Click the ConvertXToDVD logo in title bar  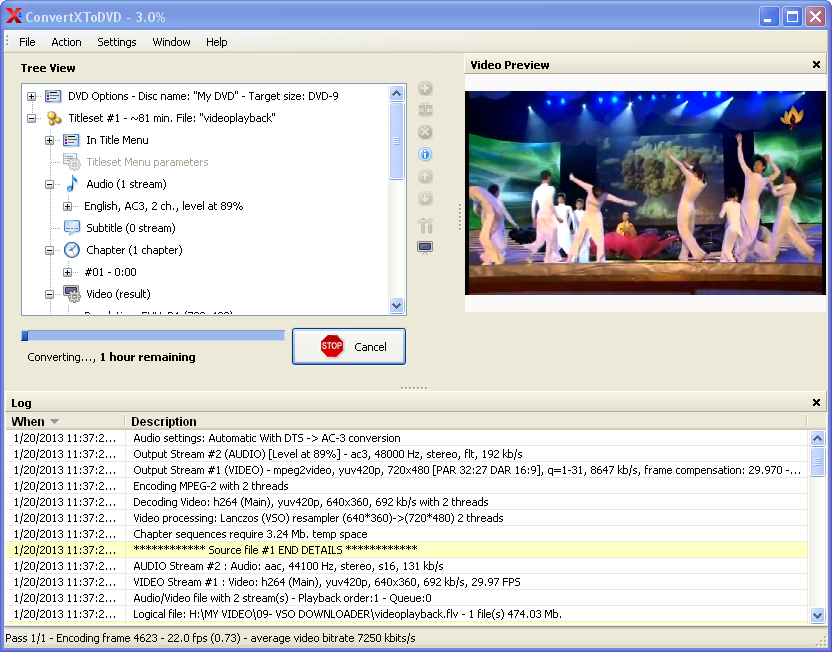tap(14, 16)
